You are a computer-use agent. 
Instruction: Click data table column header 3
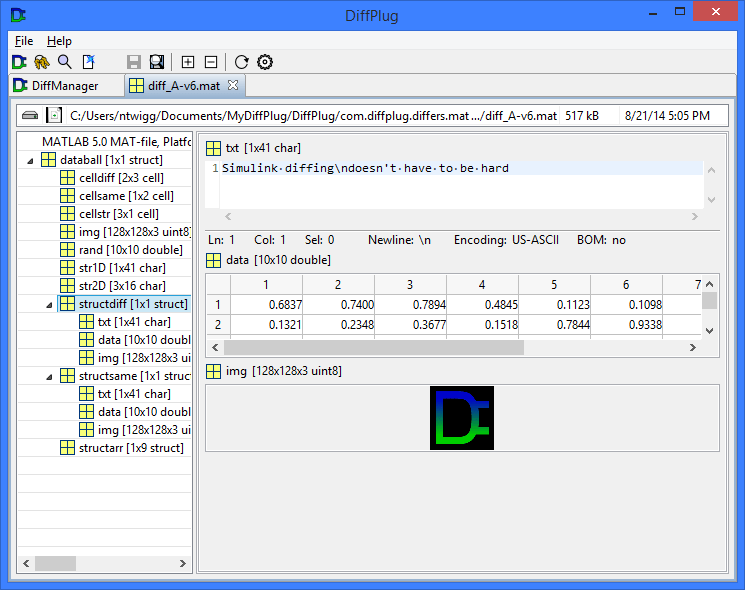pos(410,285)
